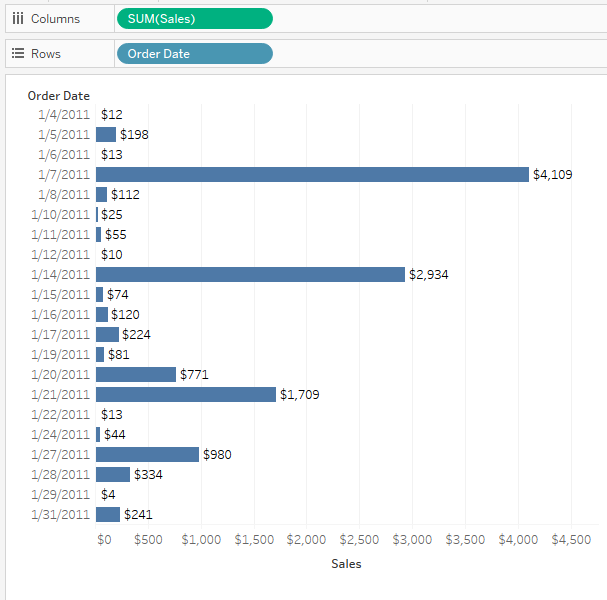This screenshot has height=600, width=607.
Task: Click the Columns shelf icon
Action: [17, 19]
